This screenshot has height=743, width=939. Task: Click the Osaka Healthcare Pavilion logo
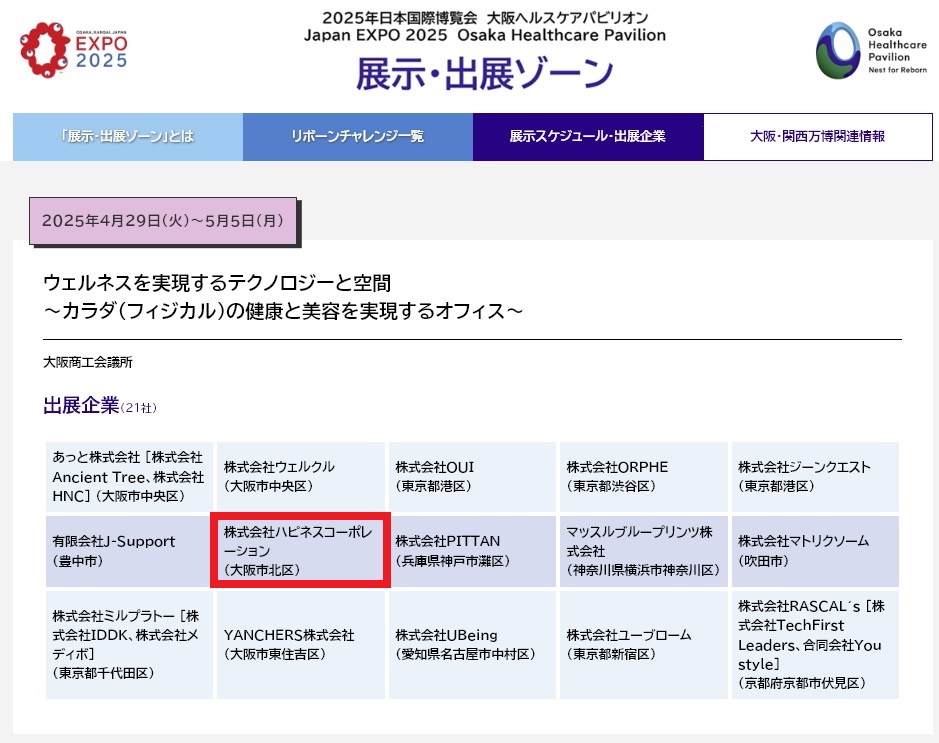pos(871,51)
